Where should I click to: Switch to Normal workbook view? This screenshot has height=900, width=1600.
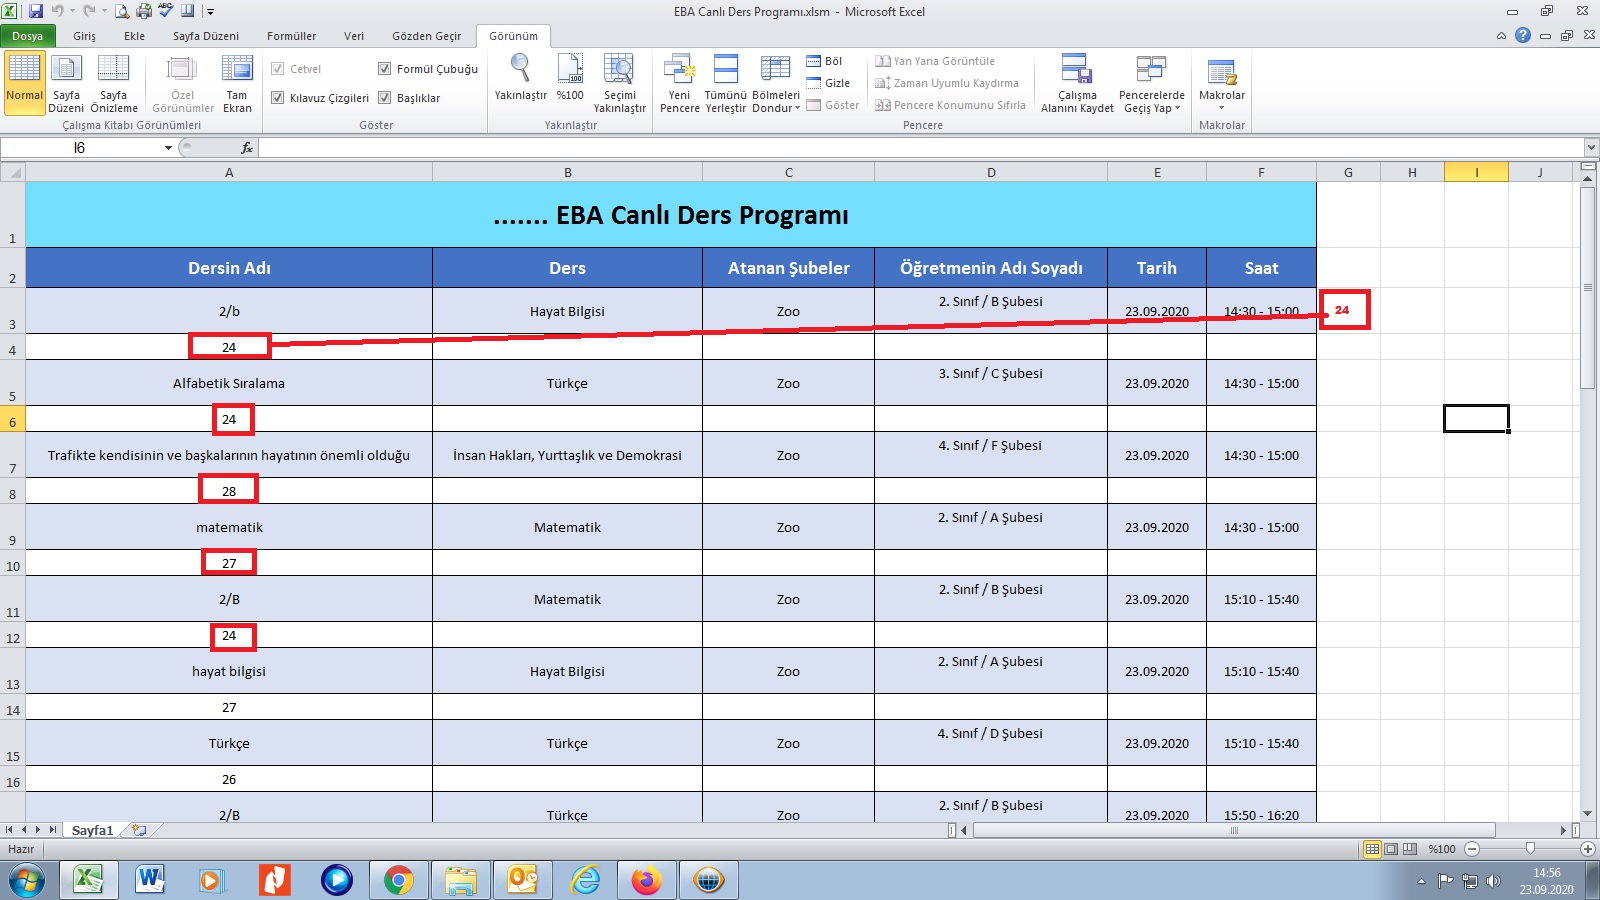click(25, 83)
